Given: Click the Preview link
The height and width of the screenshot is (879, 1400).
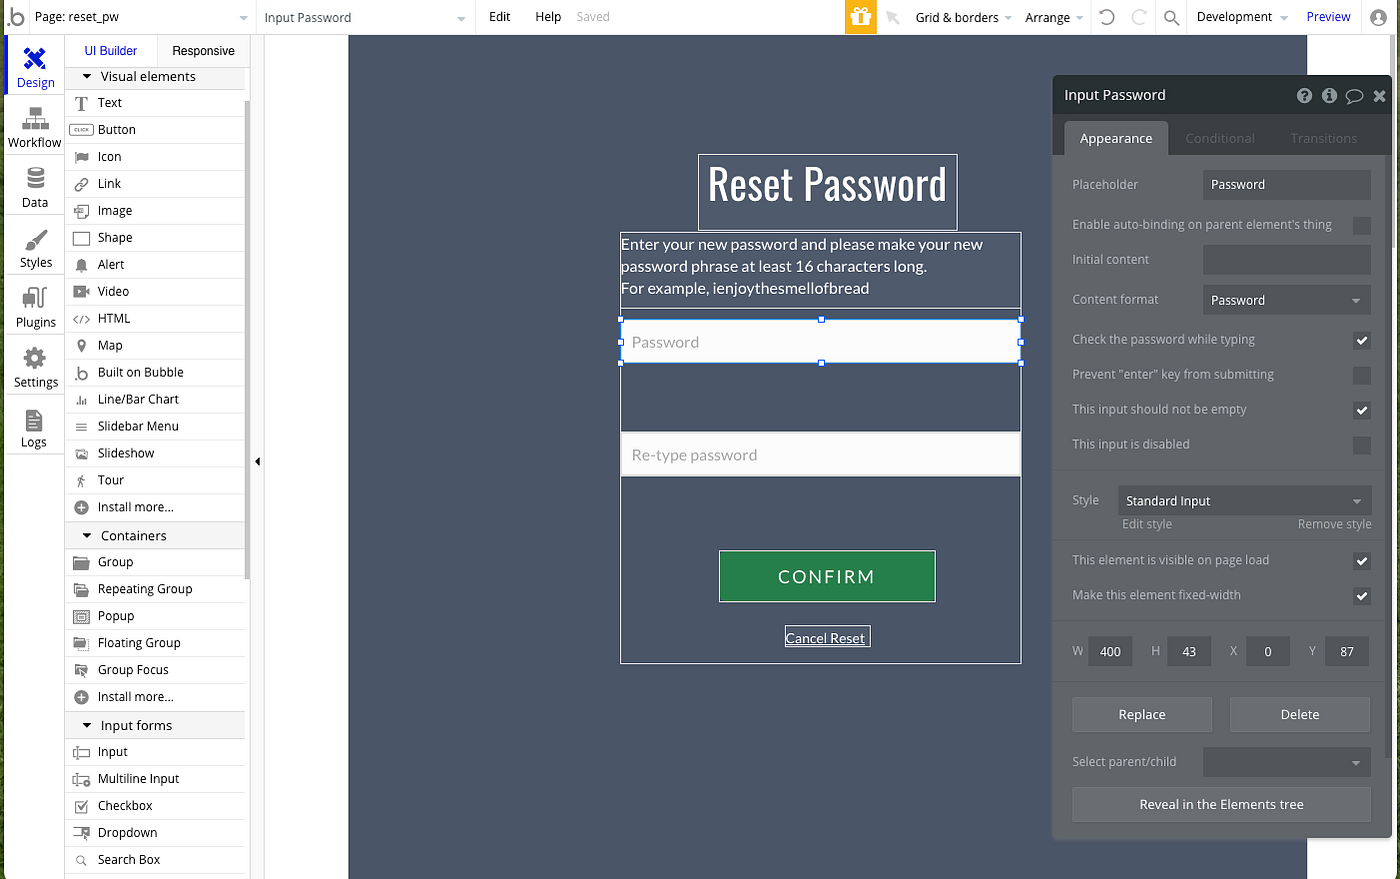Looking at the screenshot, I should click(1328, 17).
